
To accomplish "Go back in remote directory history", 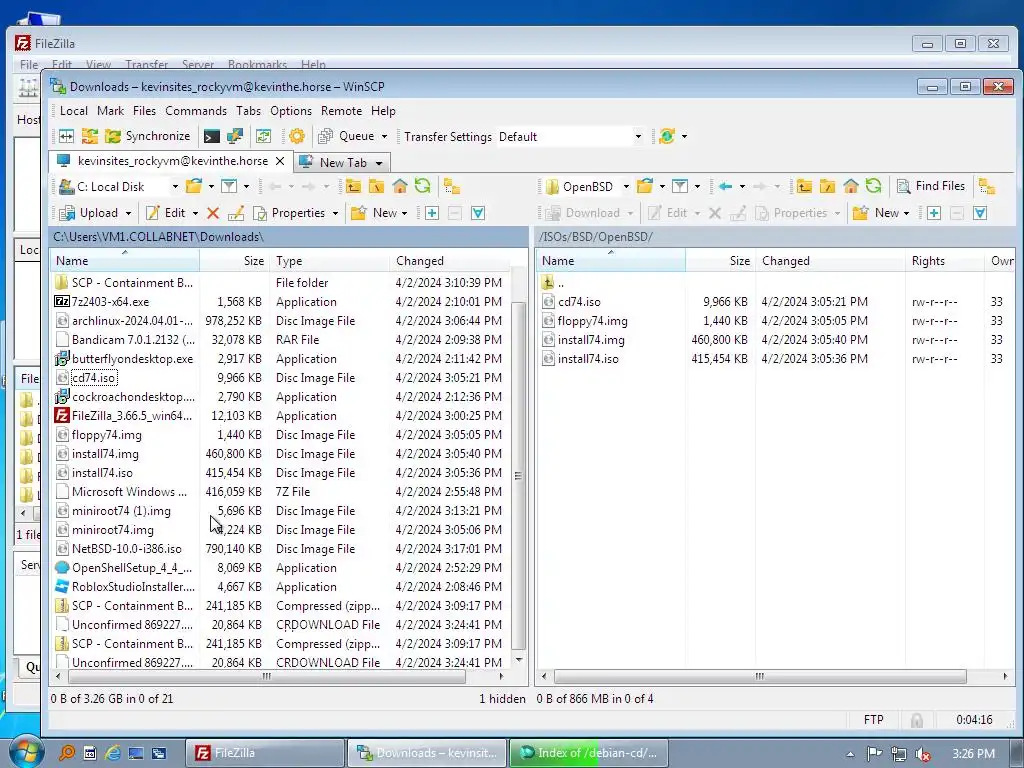I will tap(725, 186).
